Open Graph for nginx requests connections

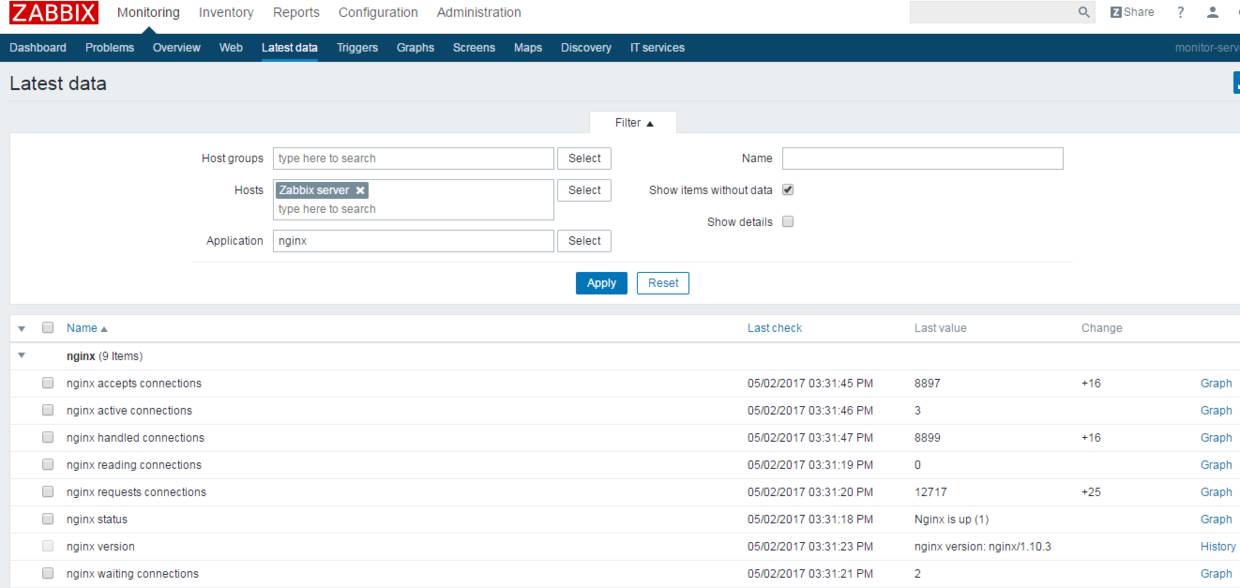(1216, 492)
